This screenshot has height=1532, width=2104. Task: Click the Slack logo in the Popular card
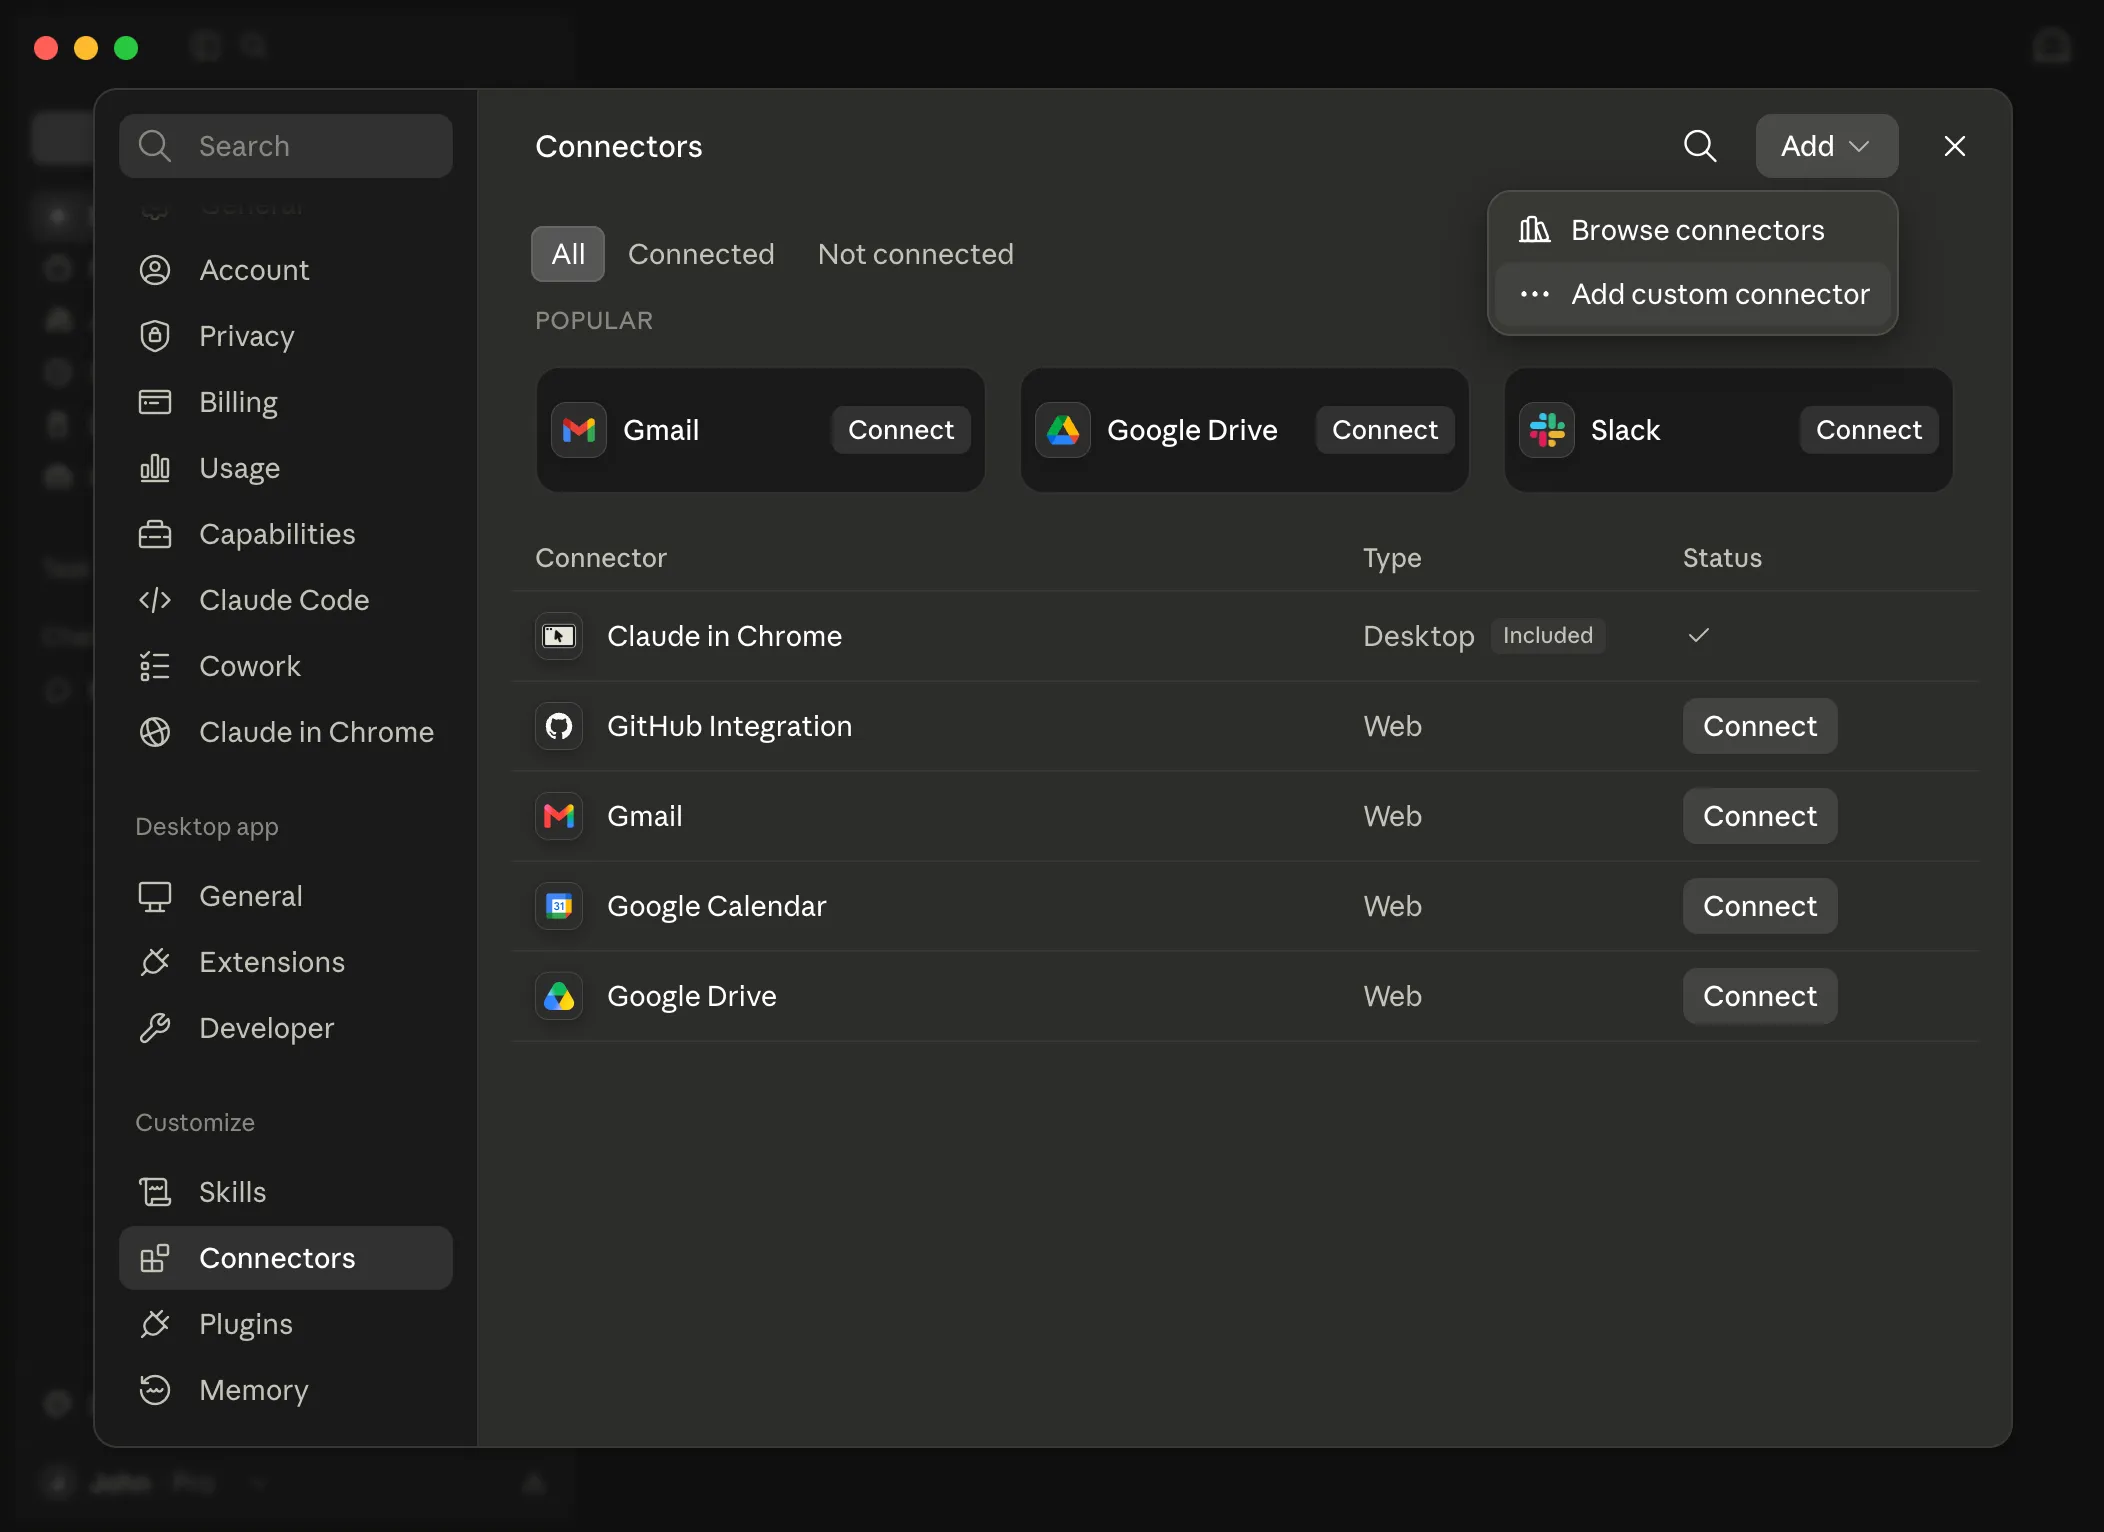[1547, 430]
